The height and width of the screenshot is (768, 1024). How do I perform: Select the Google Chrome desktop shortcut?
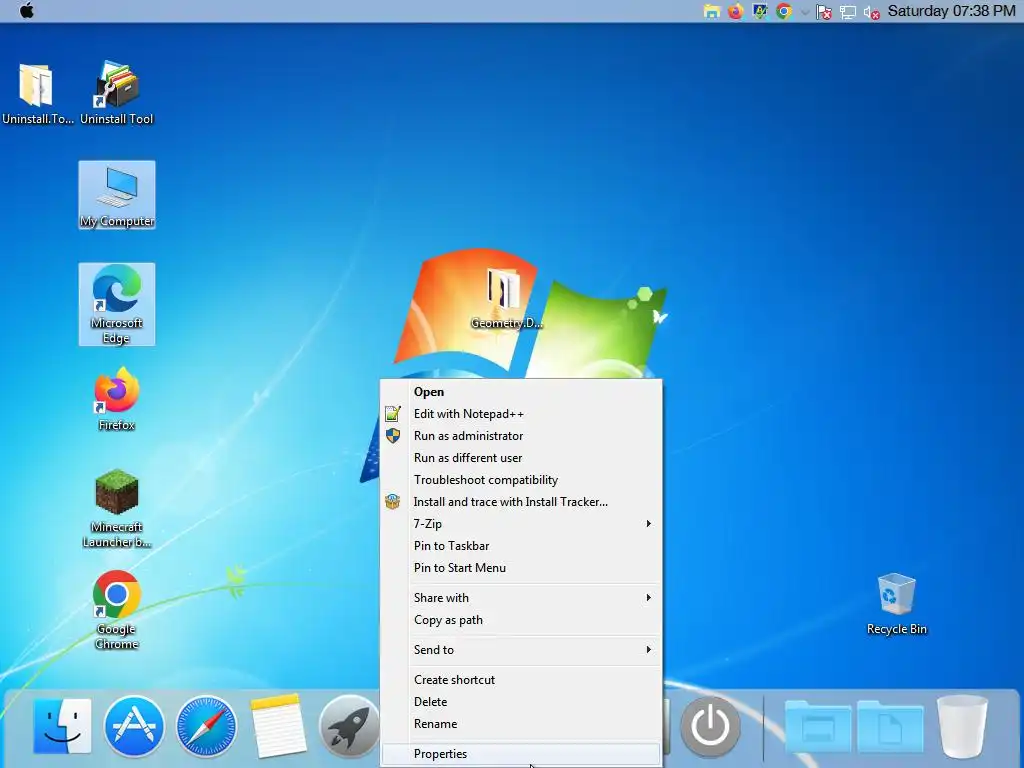pyautogui.click(x=117, y=610)
